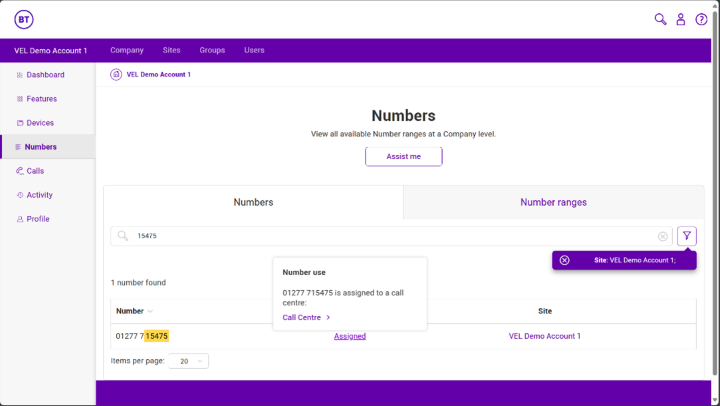Go to Calls in sidebar
Image resolution: width=720 pixels, height=406 pixels.
click(x=35, y=171)
